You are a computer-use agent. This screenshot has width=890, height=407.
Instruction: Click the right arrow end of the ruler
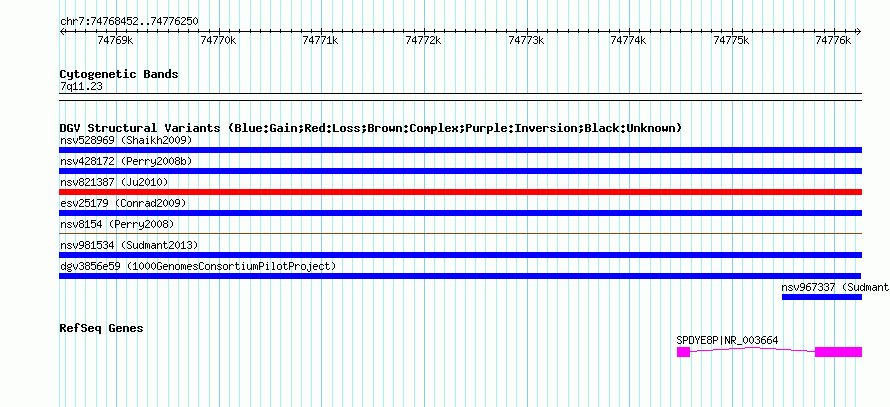click(859, 31)
